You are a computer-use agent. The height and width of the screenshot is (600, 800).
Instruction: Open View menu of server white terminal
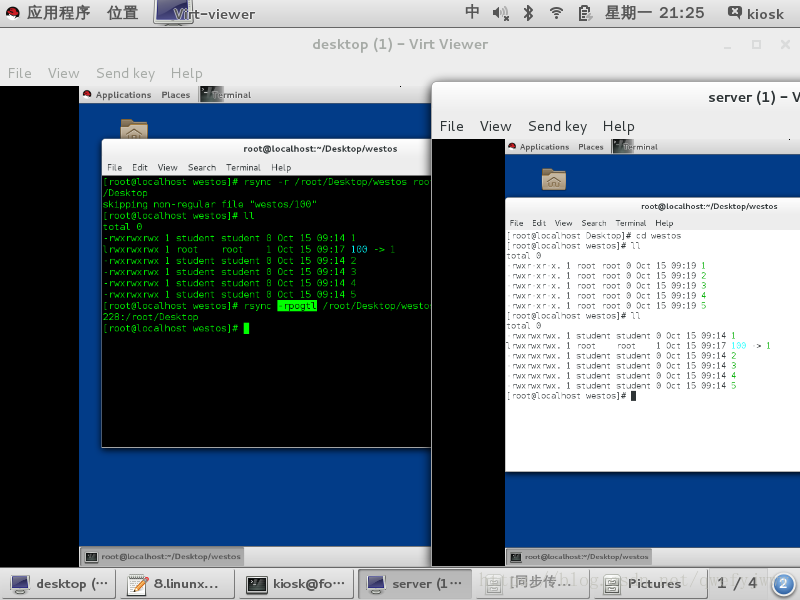click(x=563, y=223)
